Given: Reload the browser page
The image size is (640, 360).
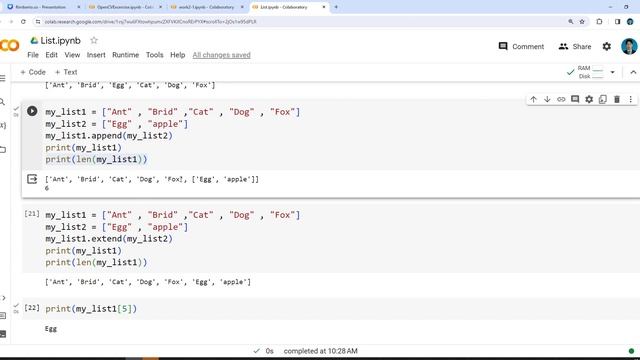Looking at the screenshot, I should [23, 22].
